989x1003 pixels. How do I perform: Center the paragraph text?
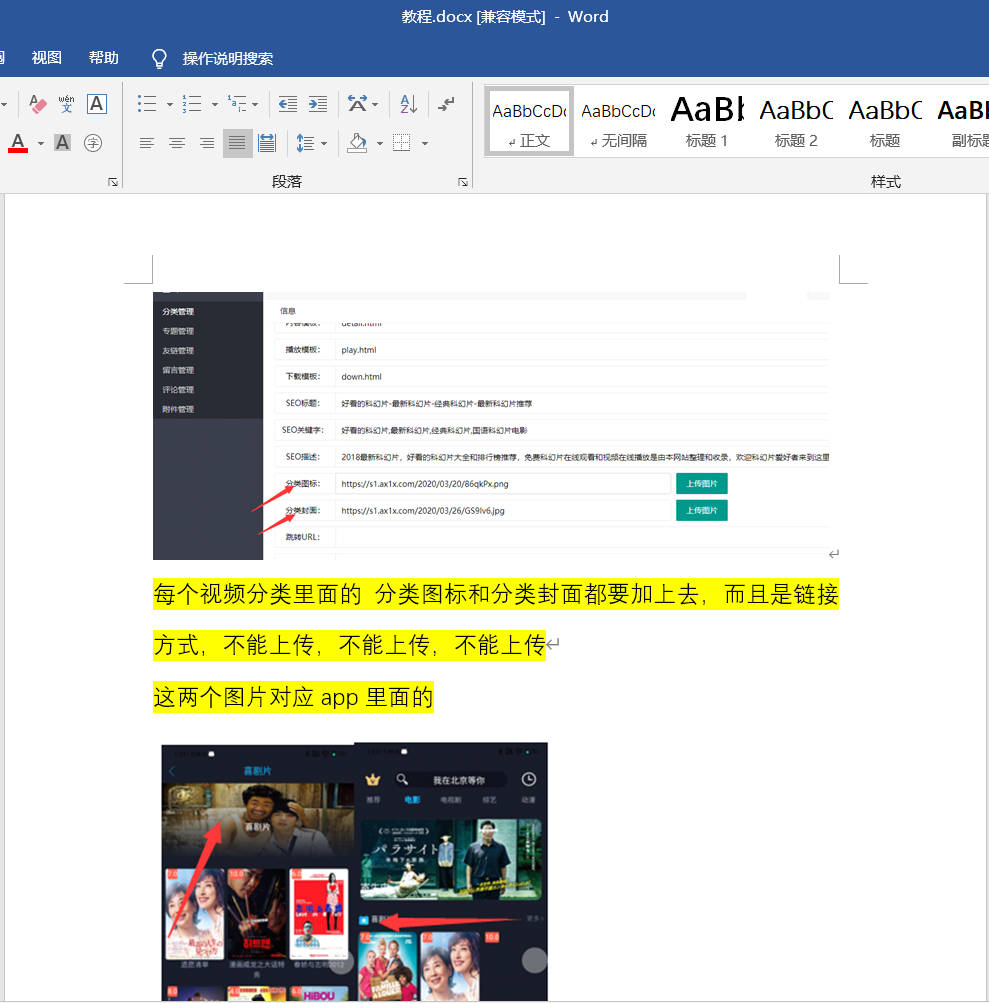click(177, 143)
